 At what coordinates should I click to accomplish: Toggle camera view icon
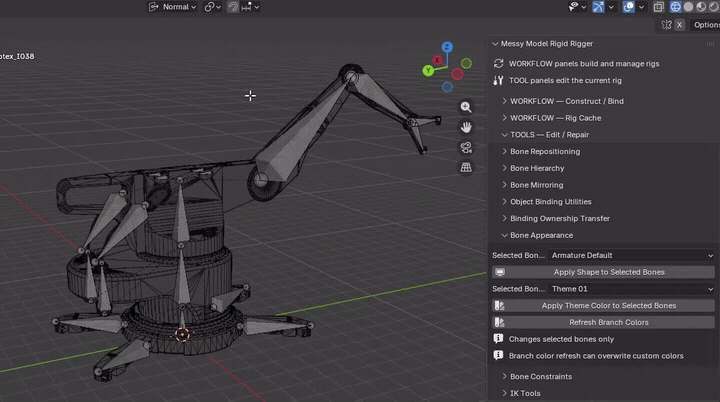(x=466, y=147)
